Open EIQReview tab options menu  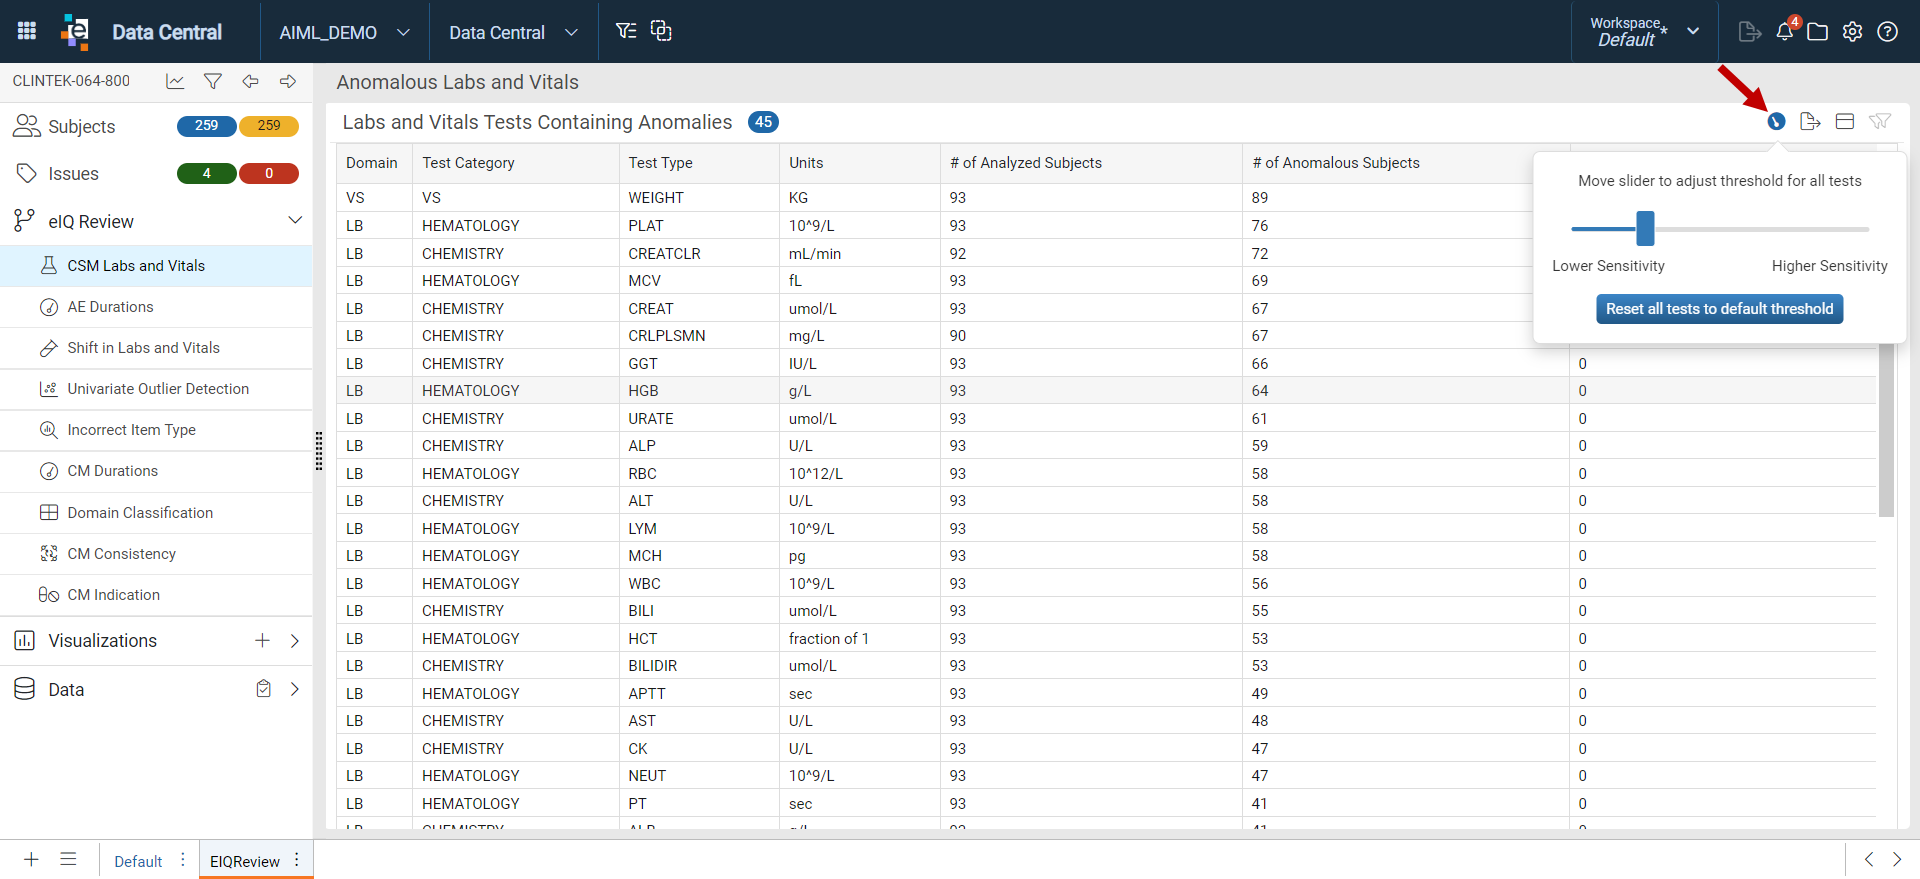(x=297, y=860)
